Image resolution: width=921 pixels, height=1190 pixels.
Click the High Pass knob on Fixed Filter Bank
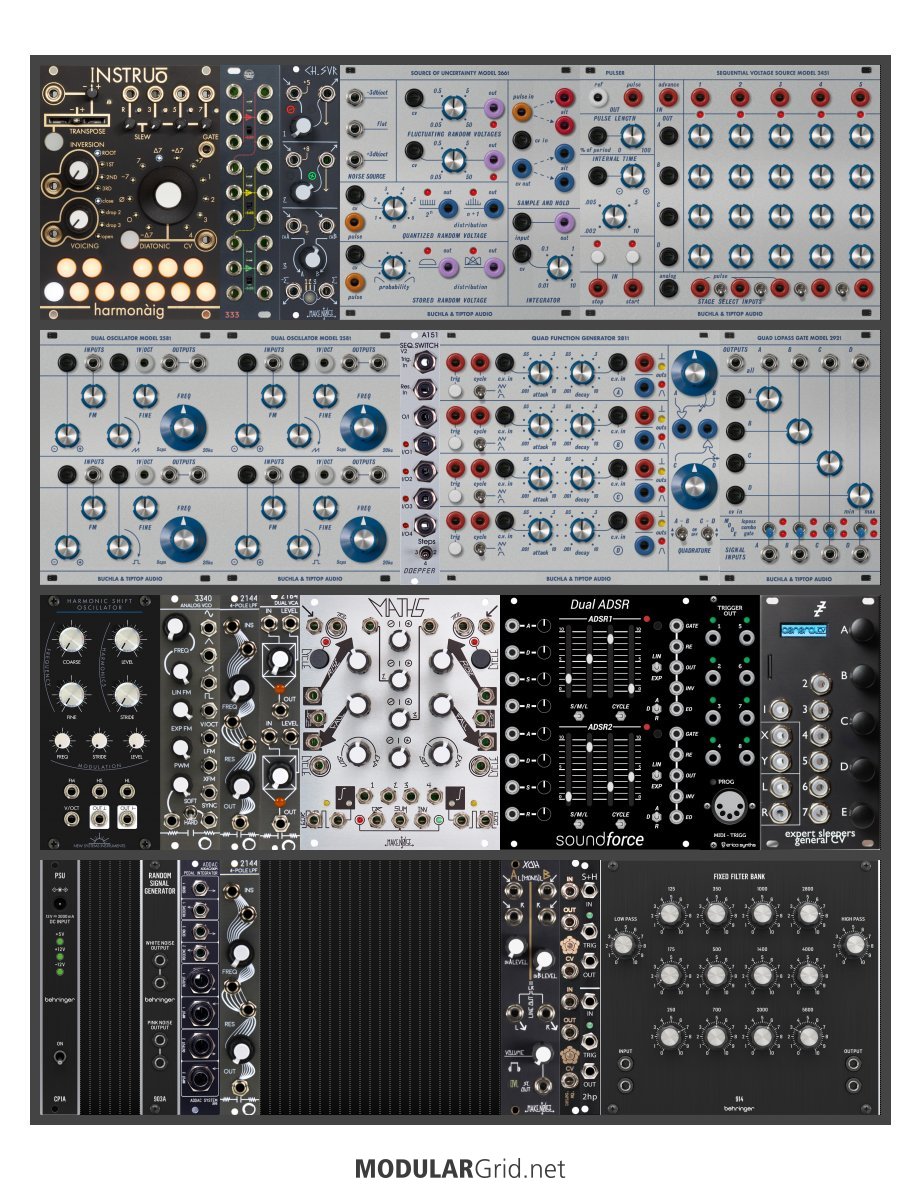[x=854, y=943]
